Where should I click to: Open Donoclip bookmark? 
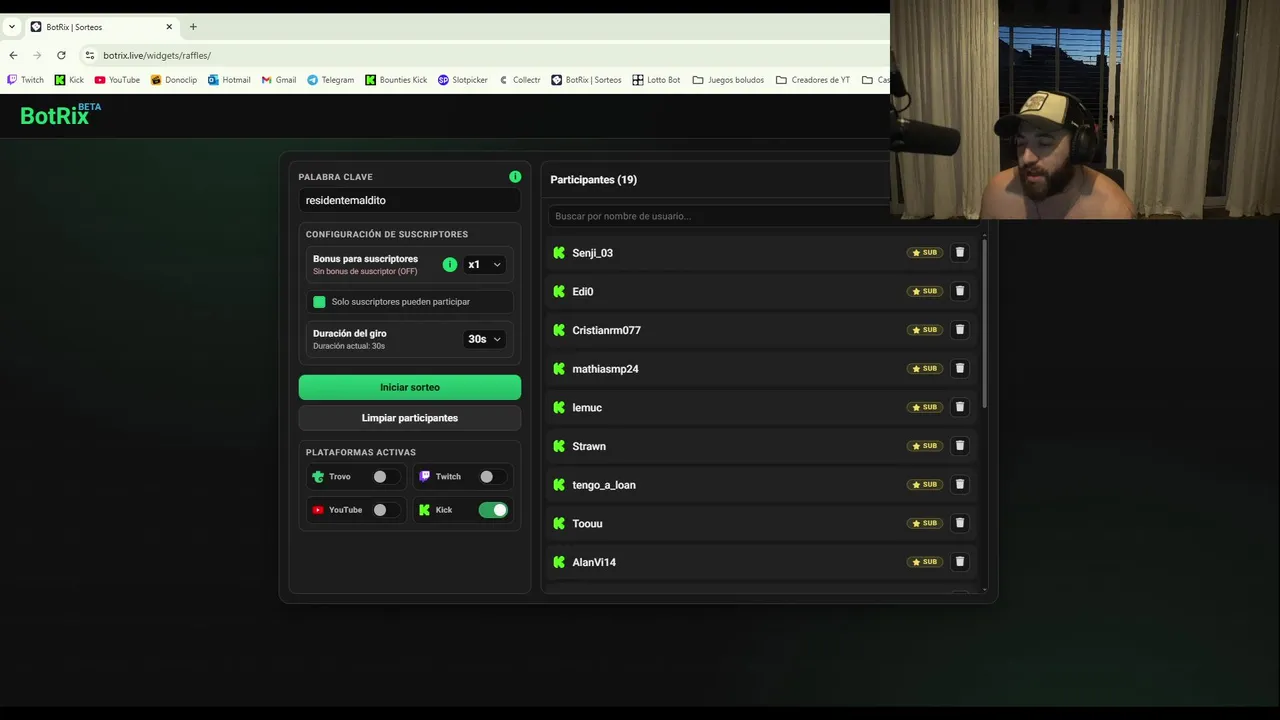(174, 80)
